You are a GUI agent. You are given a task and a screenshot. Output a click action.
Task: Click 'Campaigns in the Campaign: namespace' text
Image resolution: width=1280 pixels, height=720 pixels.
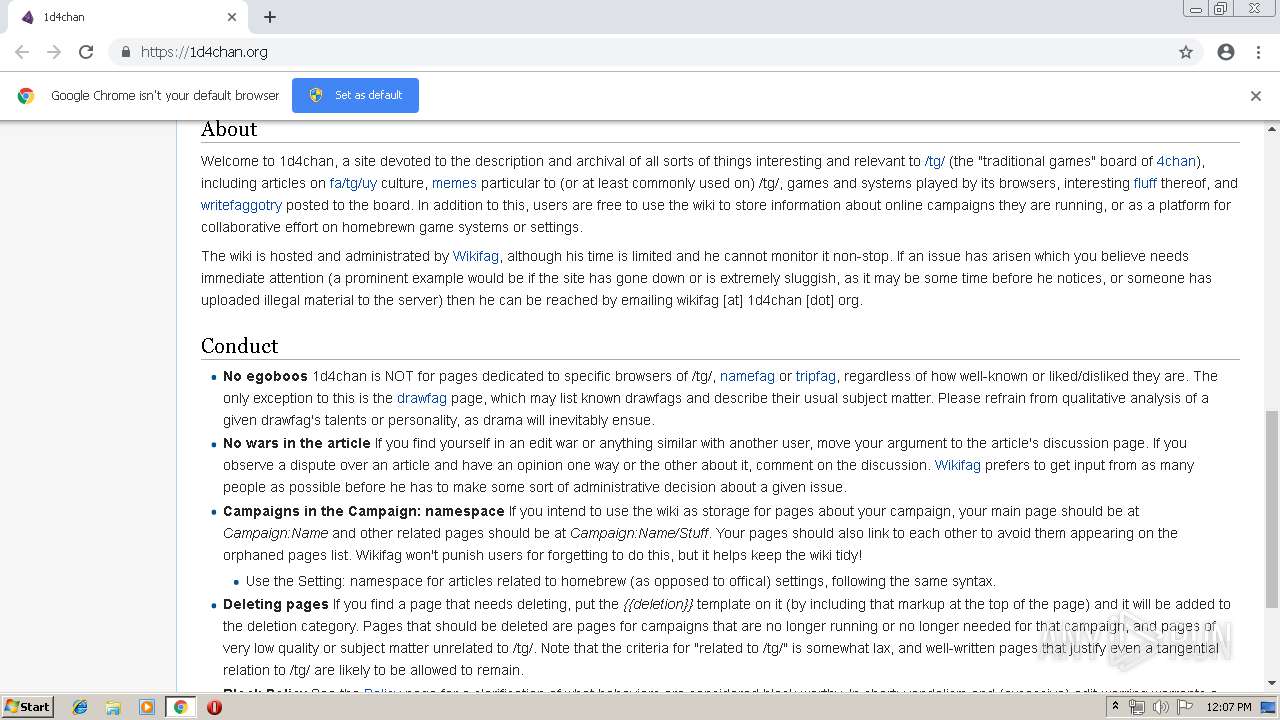click(x=364, y=511)
